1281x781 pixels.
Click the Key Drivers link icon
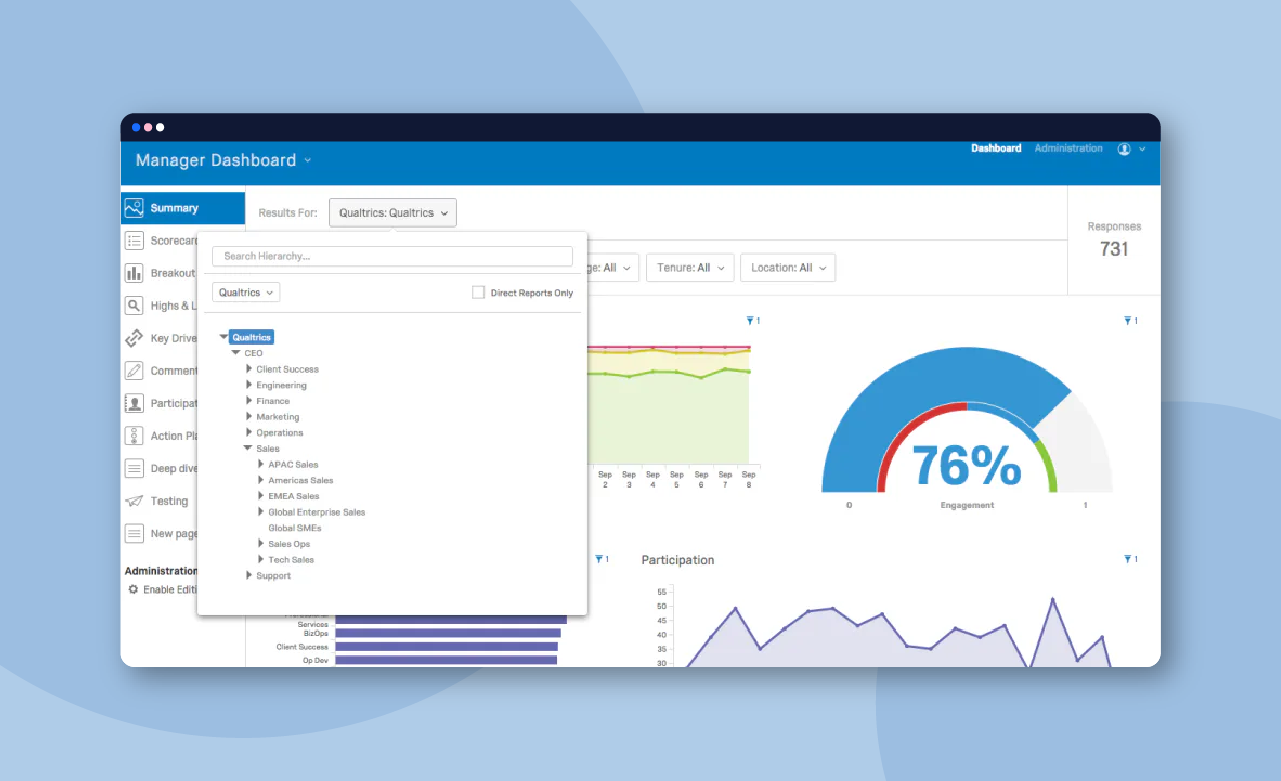134,338
